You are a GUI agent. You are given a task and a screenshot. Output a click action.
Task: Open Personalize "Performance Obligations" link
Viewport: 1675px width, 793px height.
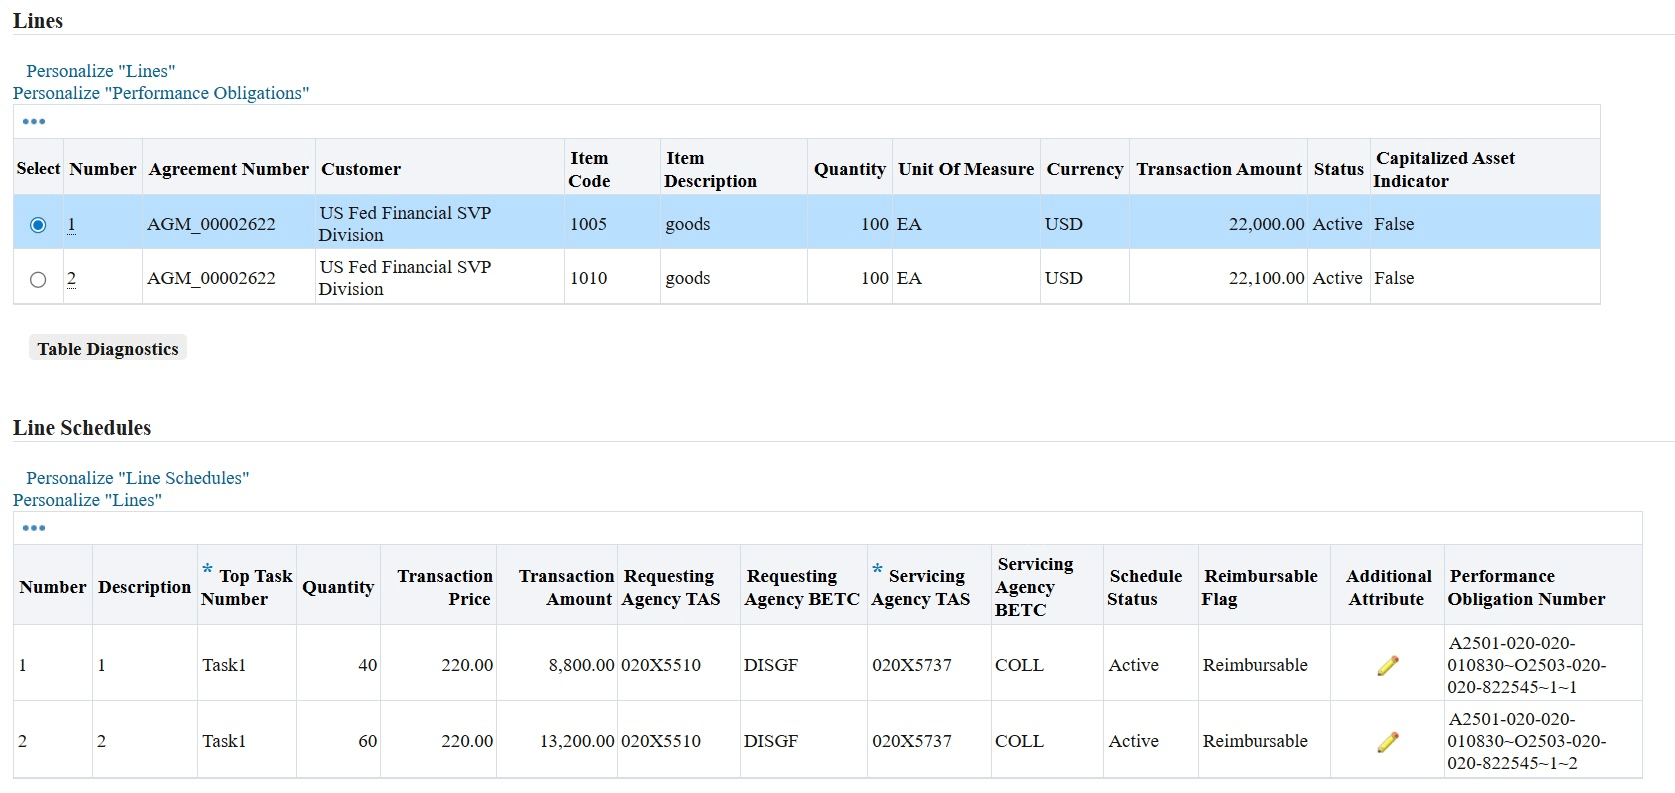pyautogui.click(x=161, y=93)
